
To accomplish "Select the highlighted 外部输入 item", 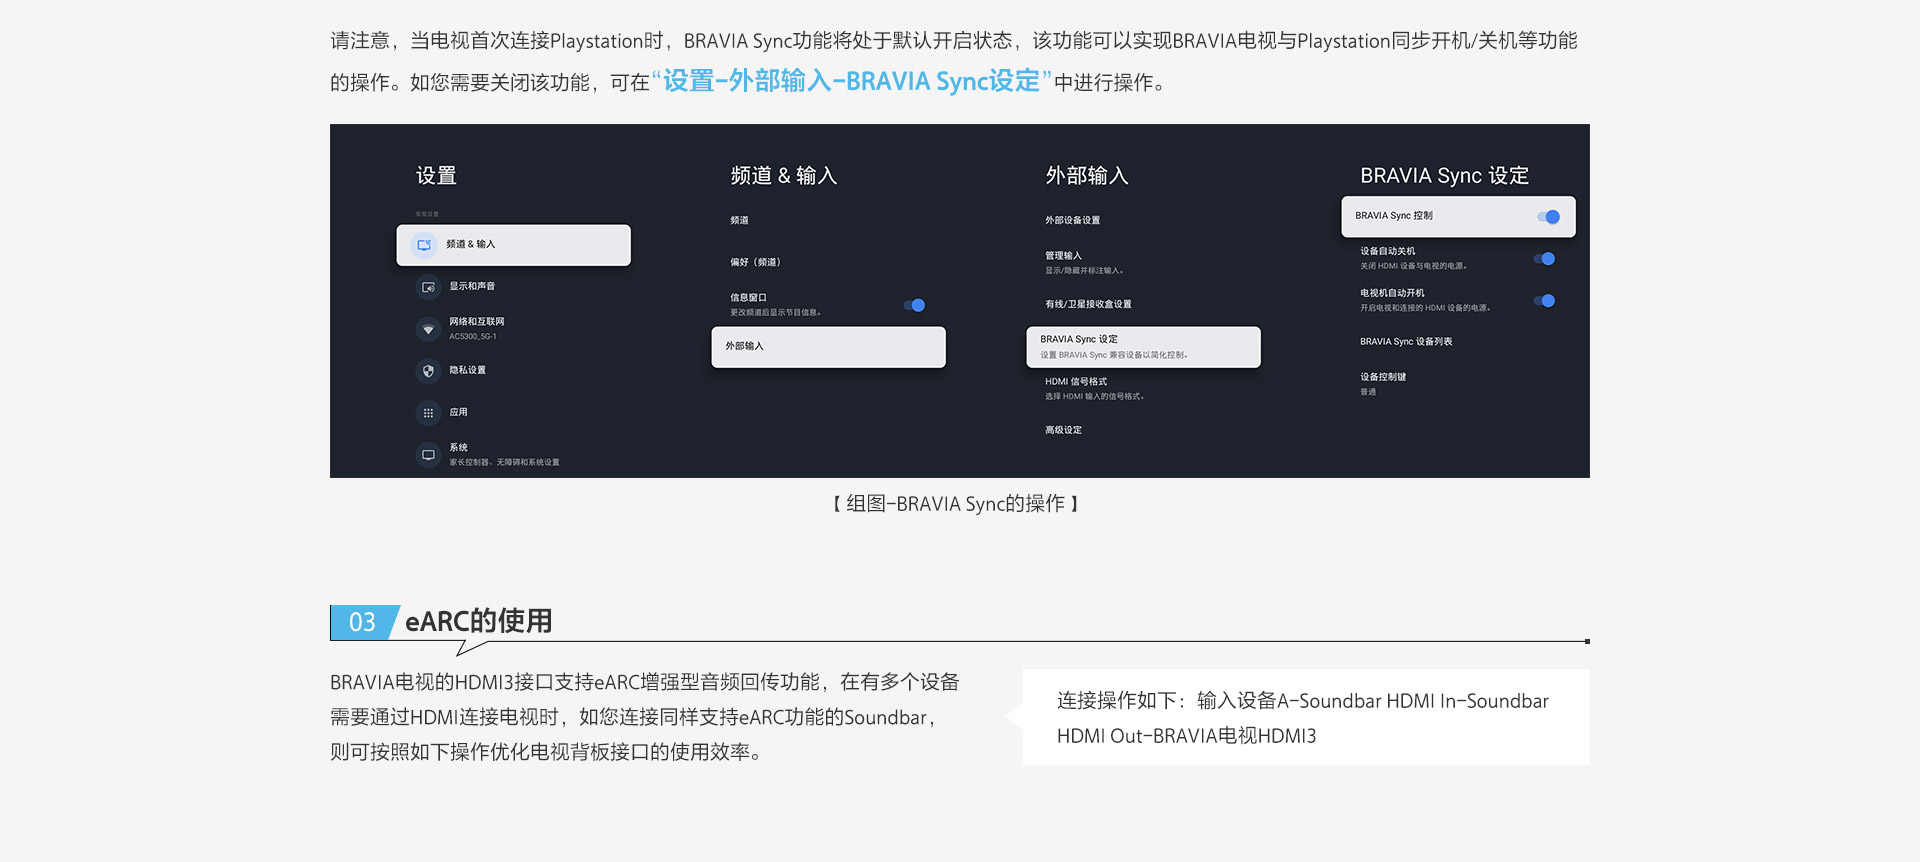I will pyautogui.click(x=828, y=347).
